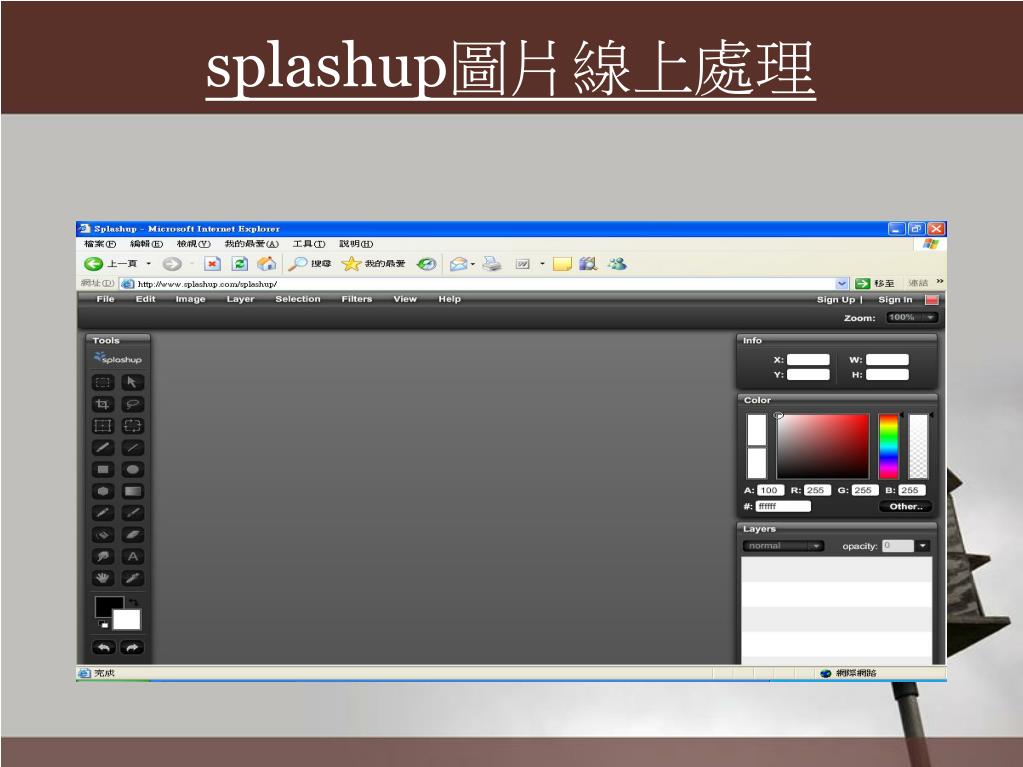
Task: Open the Back button history dropdown arrow
Action: coord(149,263)
